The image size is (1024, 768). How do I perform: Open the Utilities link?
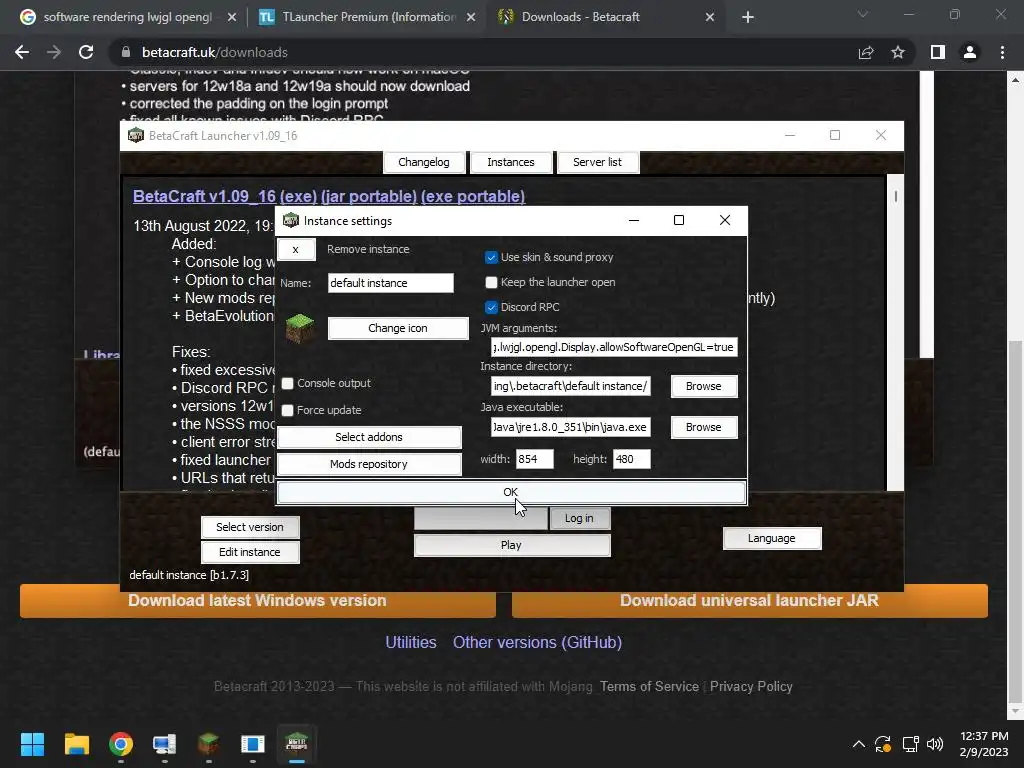[x=411, y=643]
